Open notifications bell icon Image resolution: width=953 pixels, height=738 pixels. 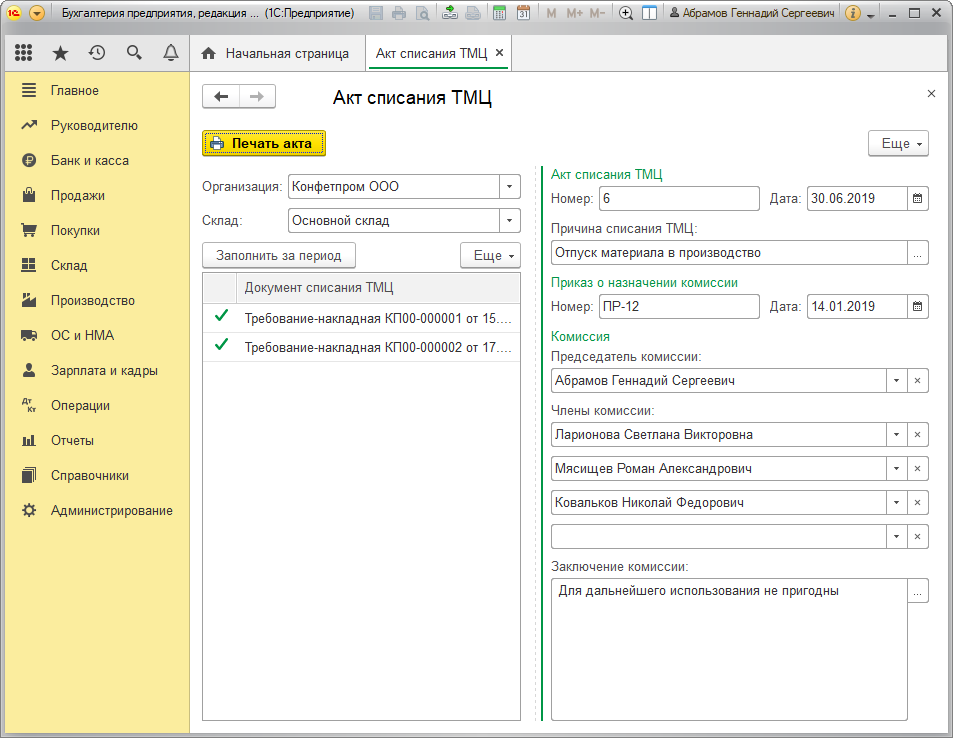(171, 53)
